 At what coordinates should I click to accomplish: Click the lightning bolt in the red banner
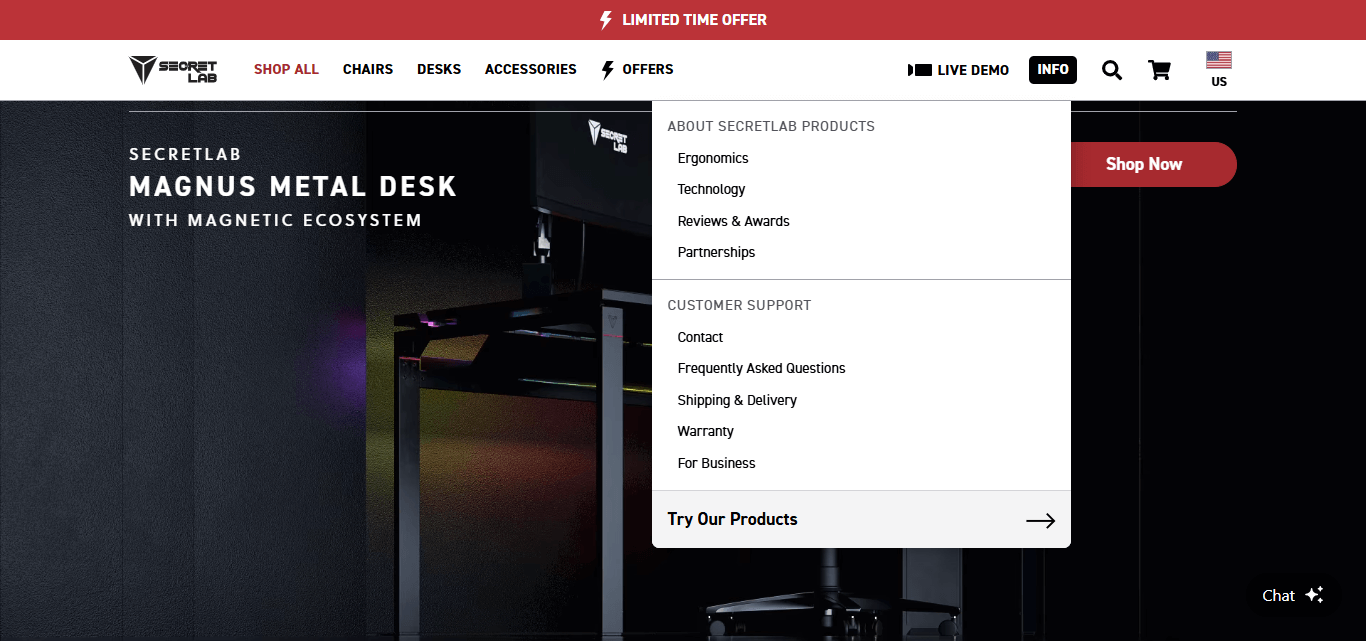(x=605, y=20)
